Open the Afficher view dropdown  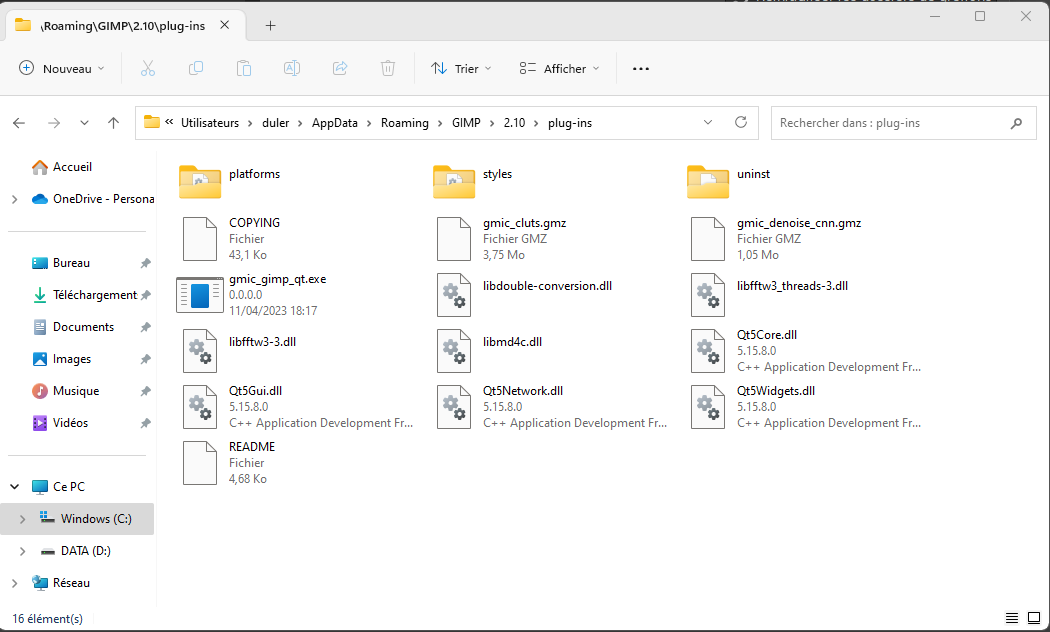click(560, 69)
